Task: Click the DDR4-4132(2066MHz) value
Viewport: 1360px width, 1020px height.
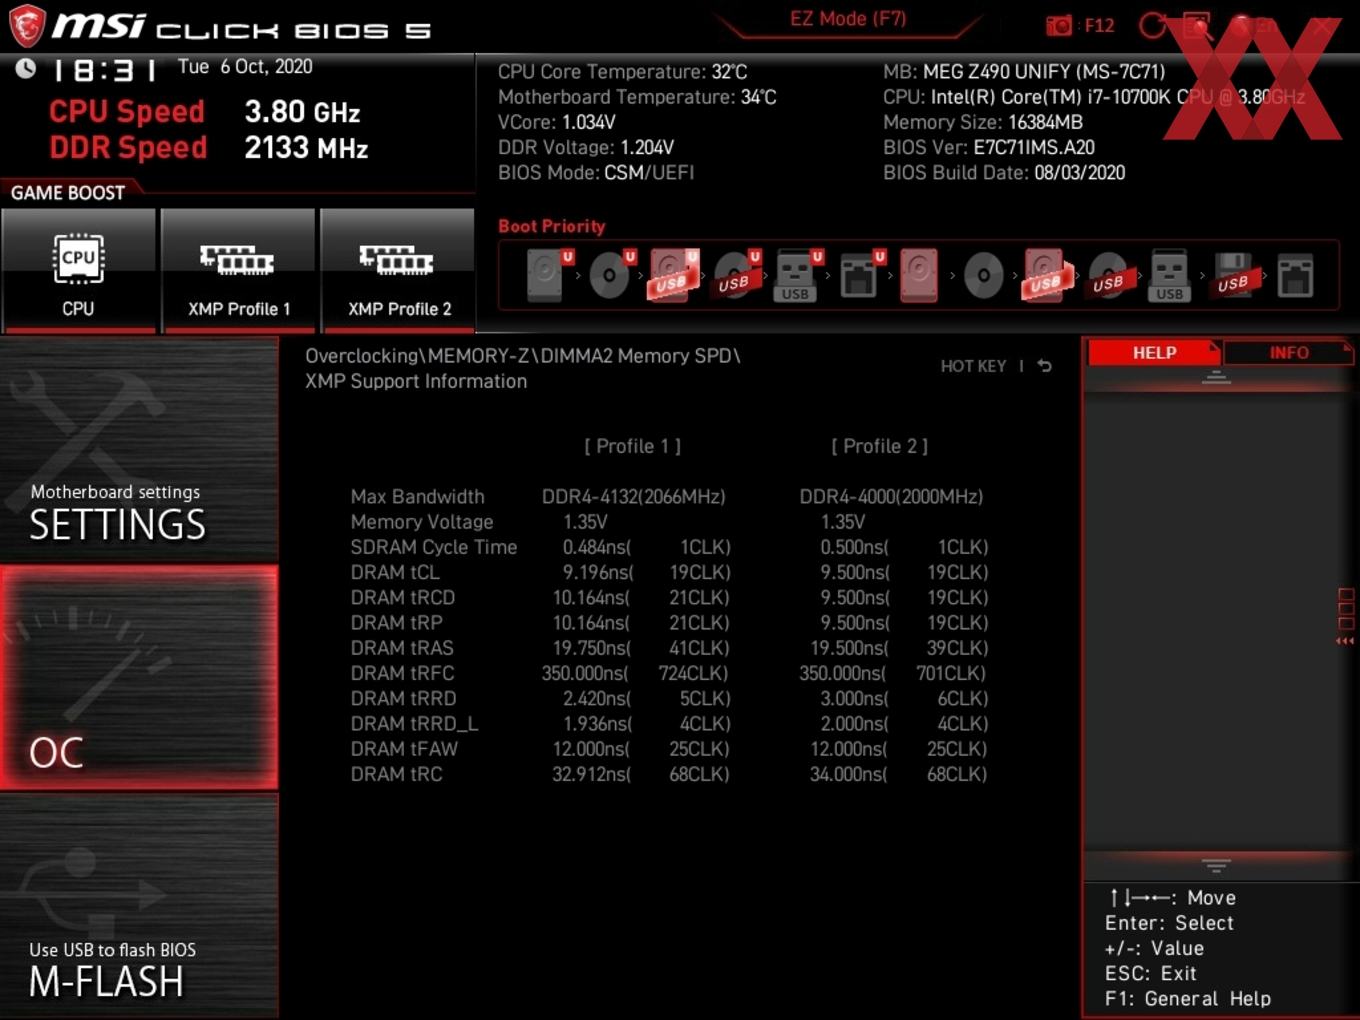Action: (634, 497)
